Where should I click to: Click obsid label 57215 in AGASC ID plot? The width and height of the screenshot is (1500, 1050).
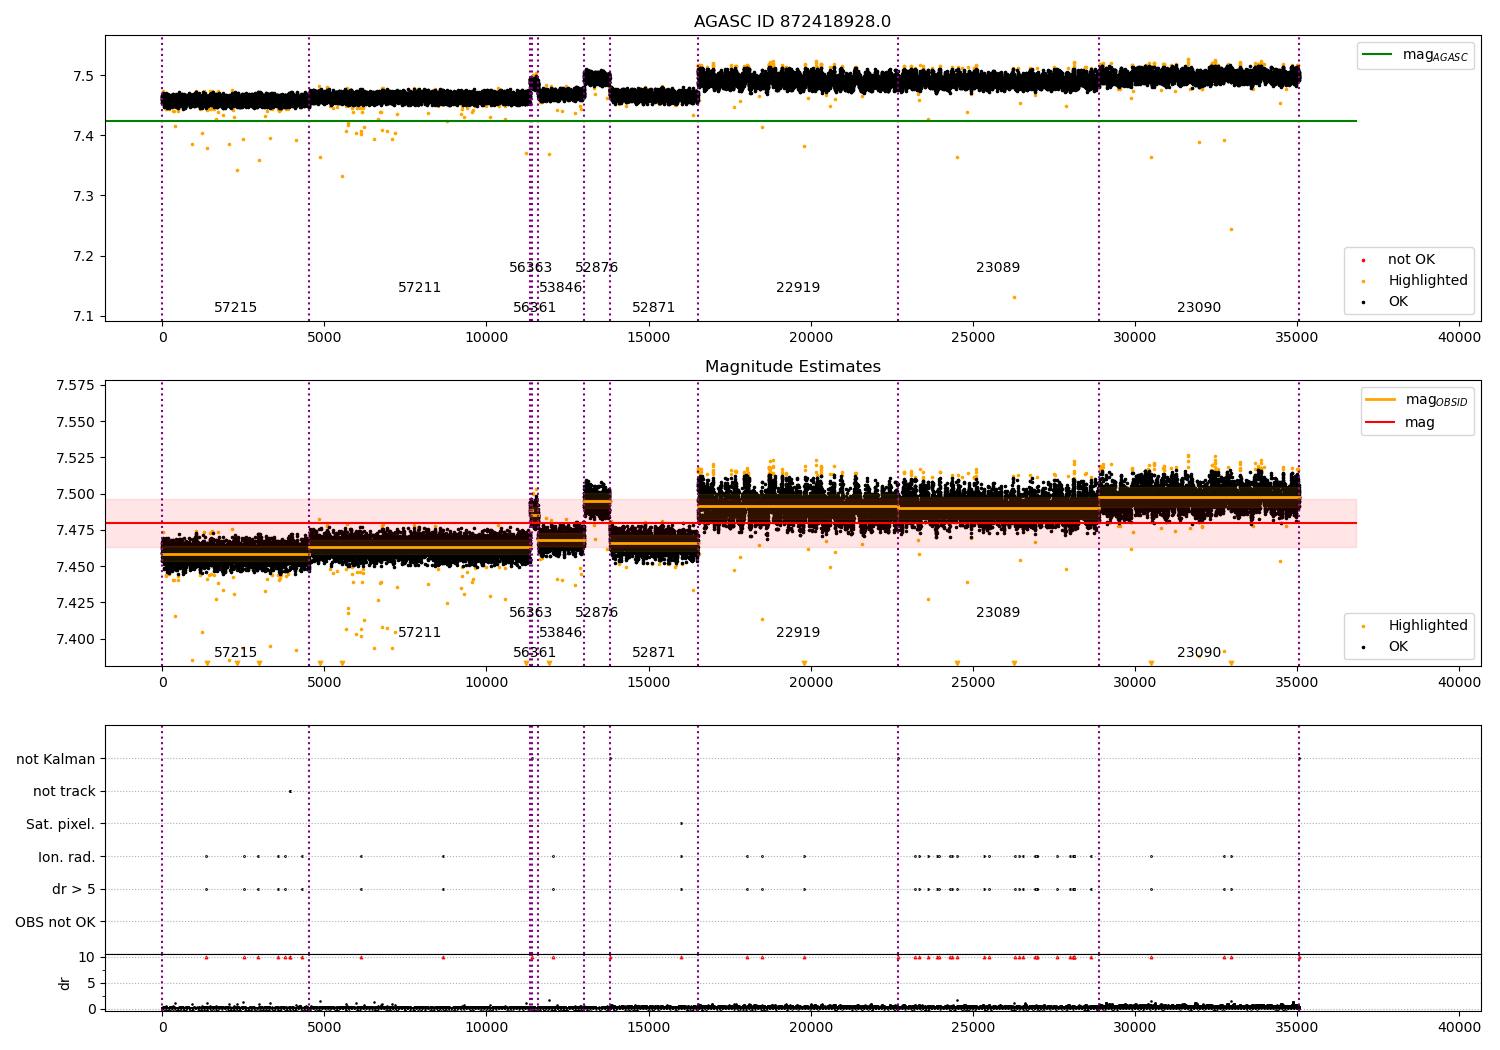click(236, 308)
